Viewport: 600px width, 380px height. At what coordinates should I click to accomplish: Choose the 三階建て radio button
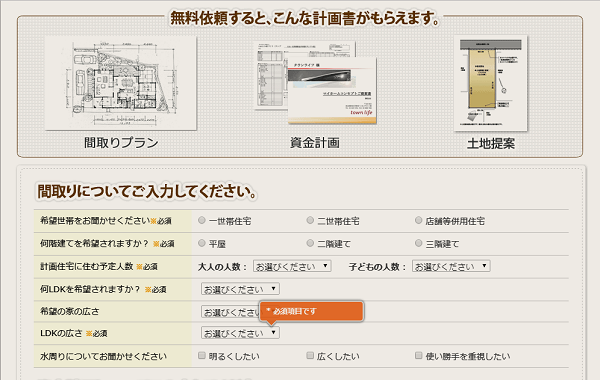[419, 243]
